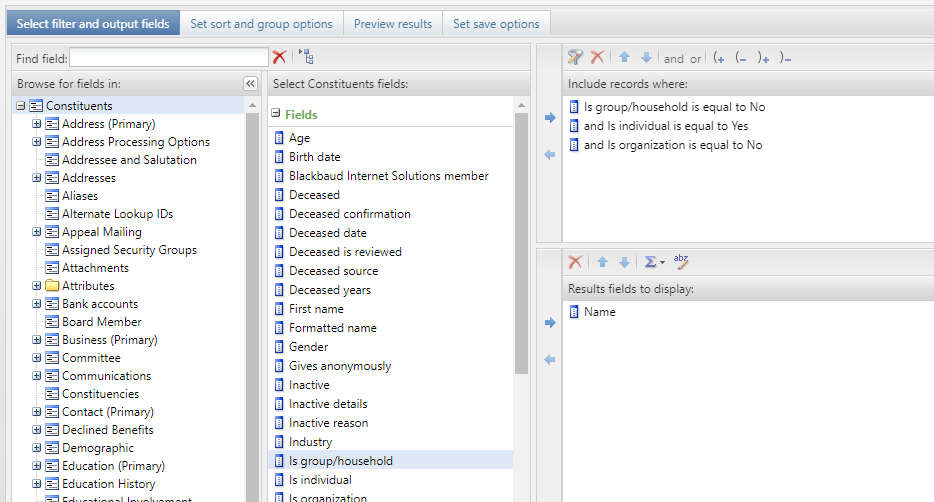Remove an open parenthesis from filter
Image resolution: width=934 pixels, height=502 pixels.
tap(740, 58)
